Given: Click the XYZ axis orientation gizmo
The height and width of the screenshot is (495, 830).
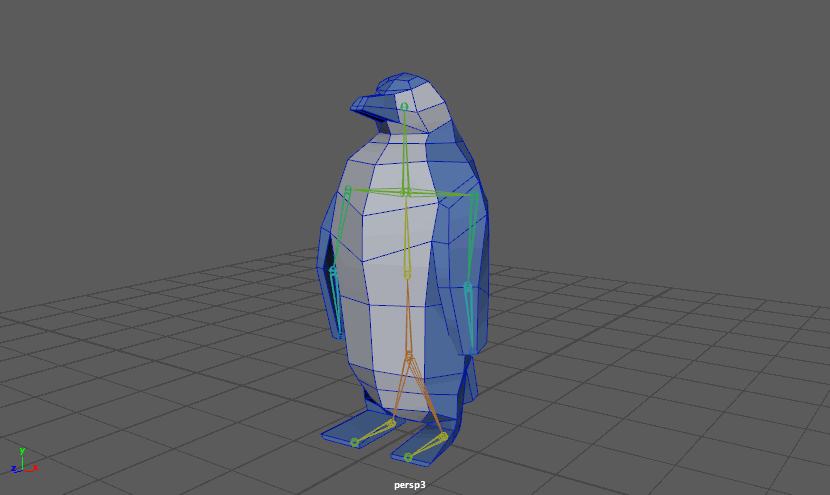Looking at the screenshot, I should (23, 461).
